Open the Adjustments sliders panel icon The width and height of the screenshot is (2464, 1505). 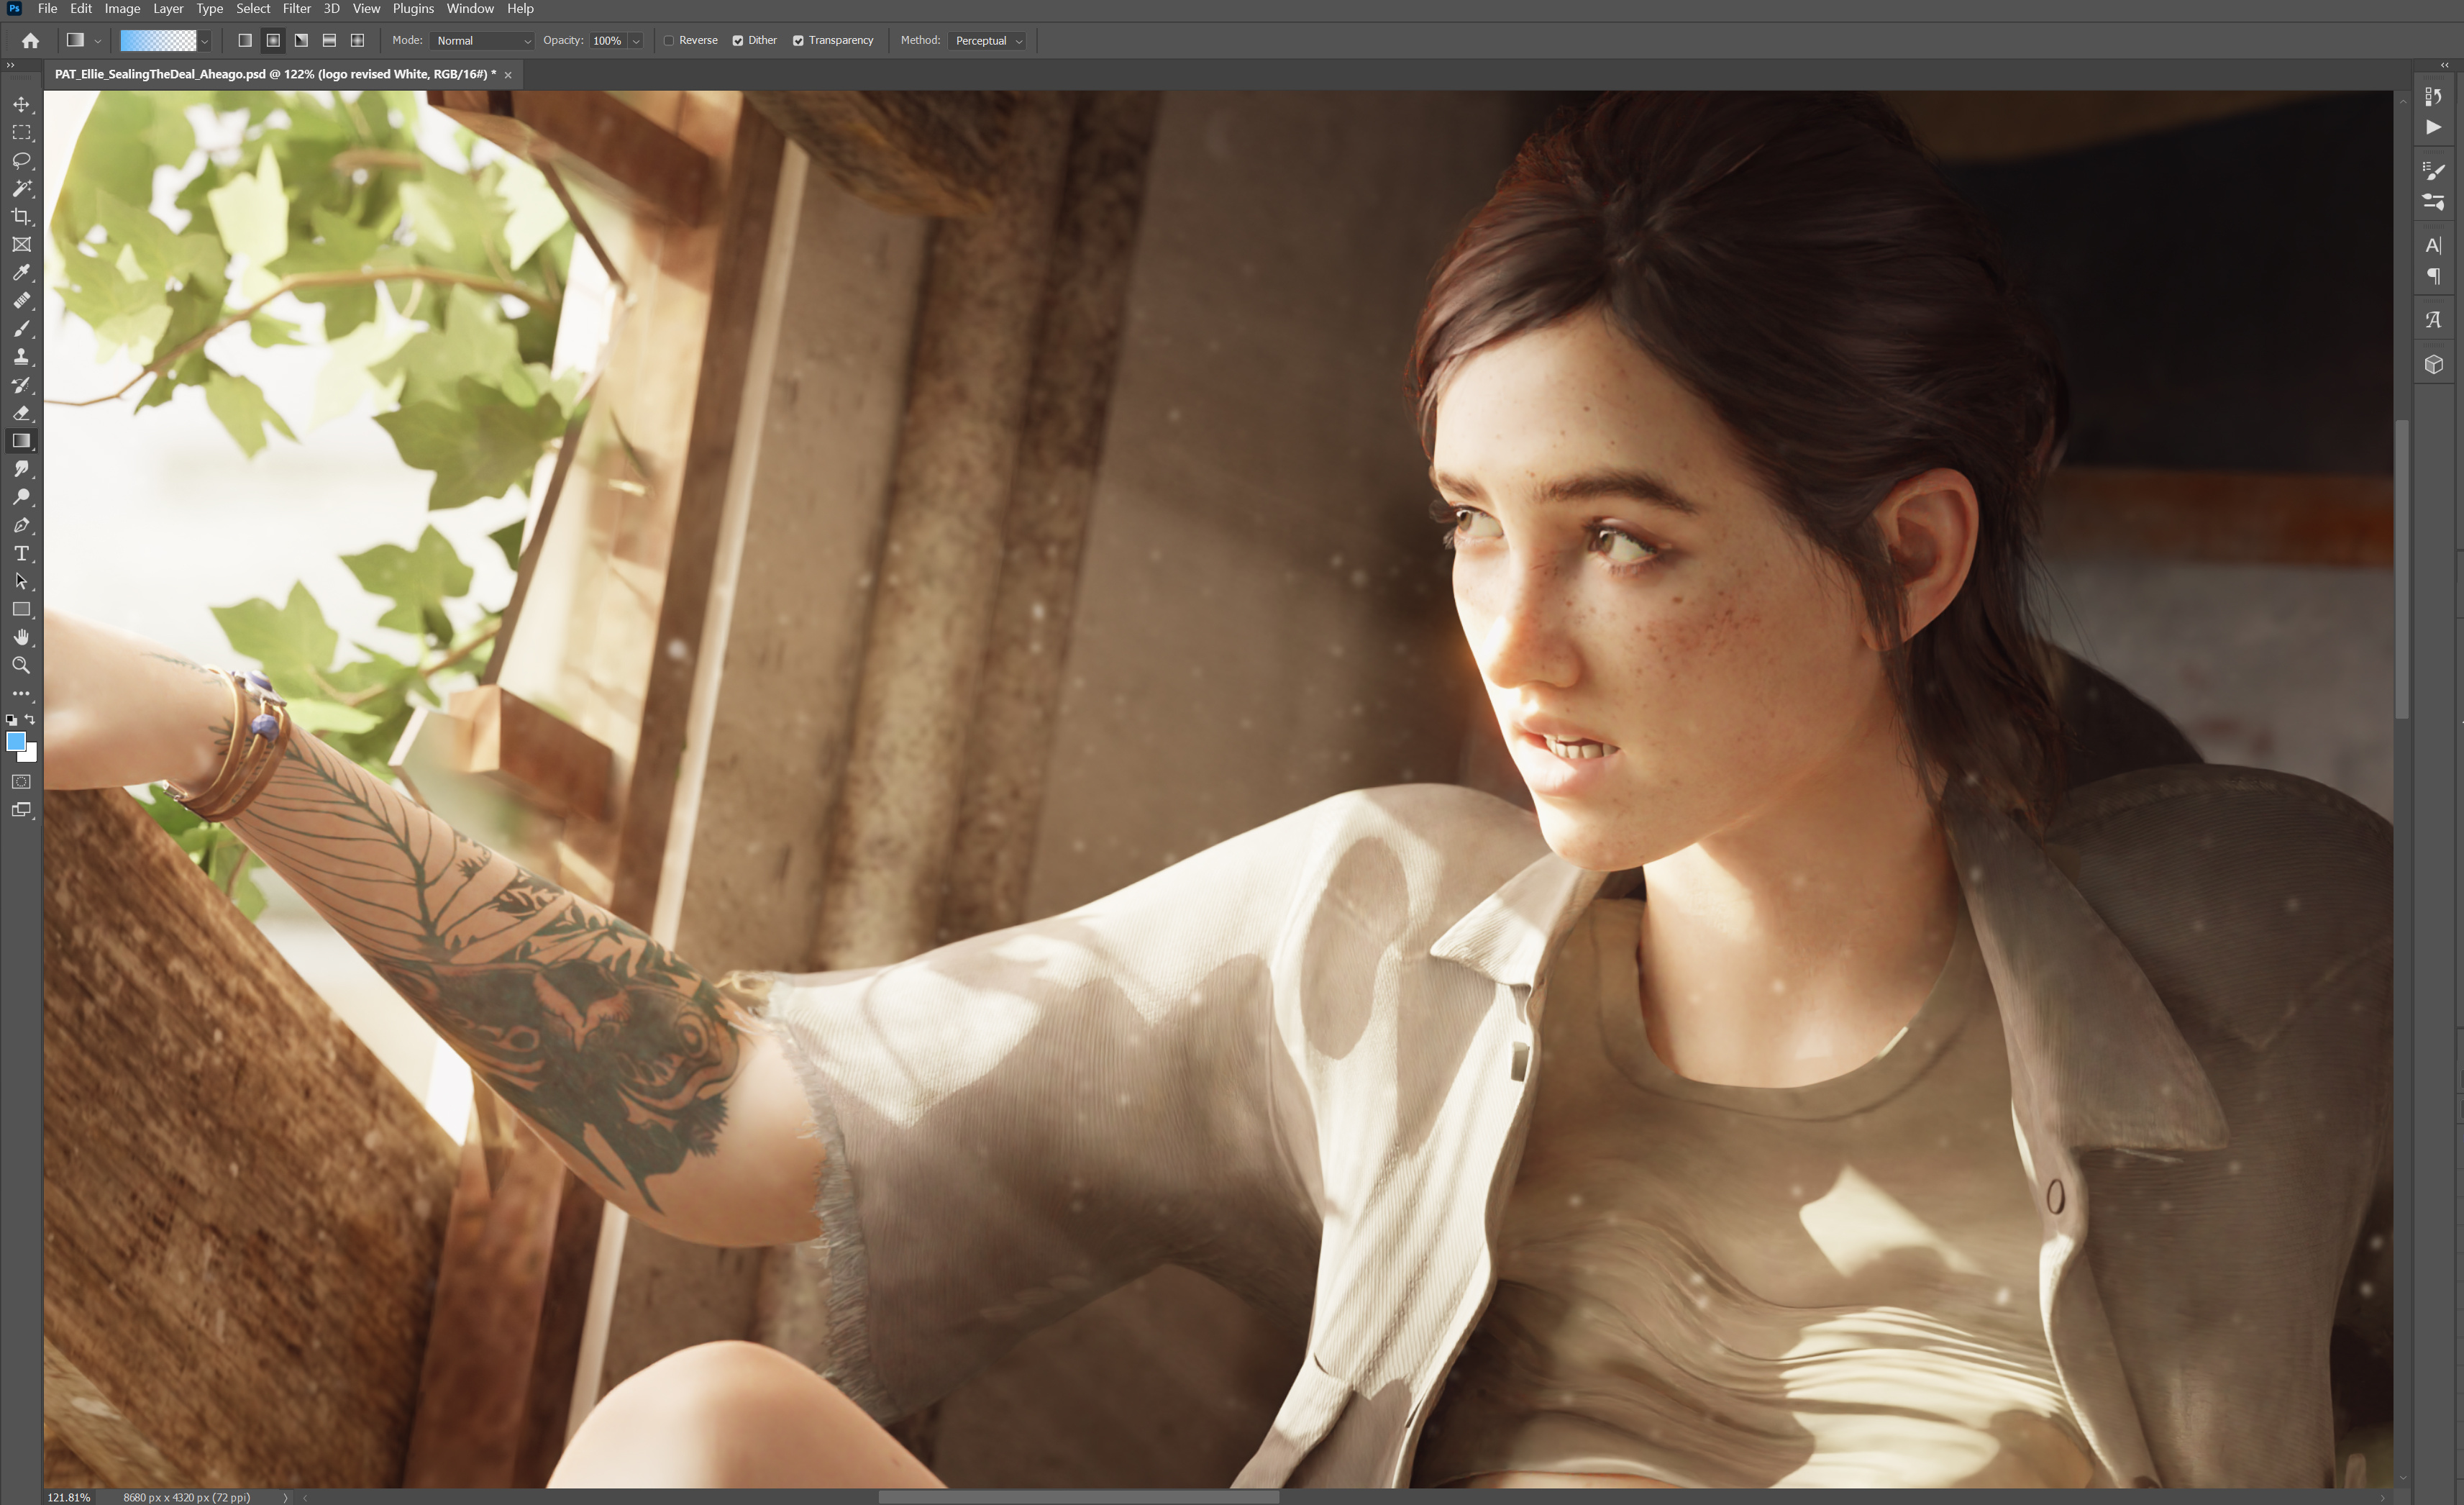tap(2434, 202)
